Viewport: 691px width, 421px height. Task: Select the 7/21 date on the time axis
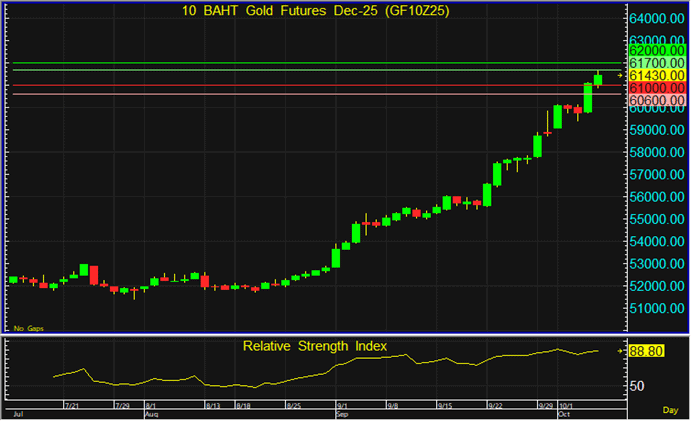(x=71, y=404)
